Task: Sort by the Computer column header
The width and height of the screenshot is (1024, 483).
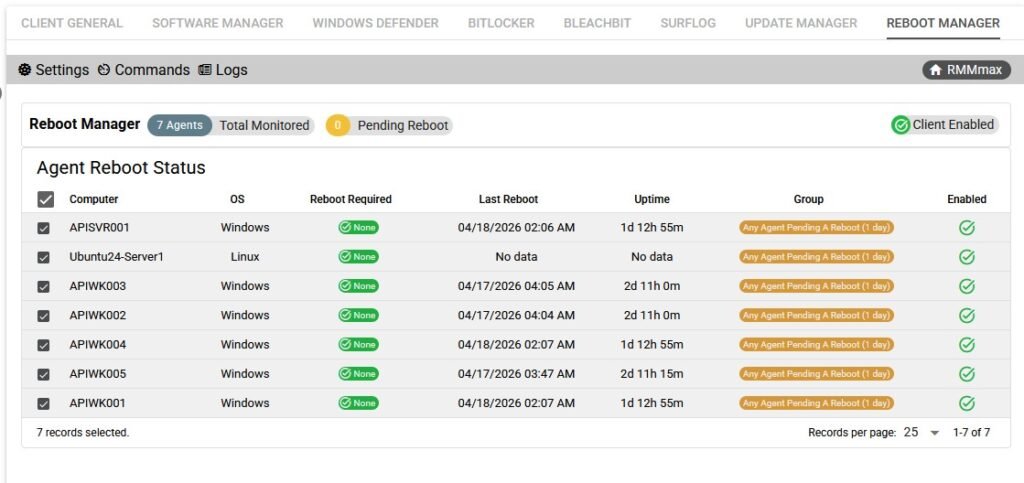Action: click(94, 199)
